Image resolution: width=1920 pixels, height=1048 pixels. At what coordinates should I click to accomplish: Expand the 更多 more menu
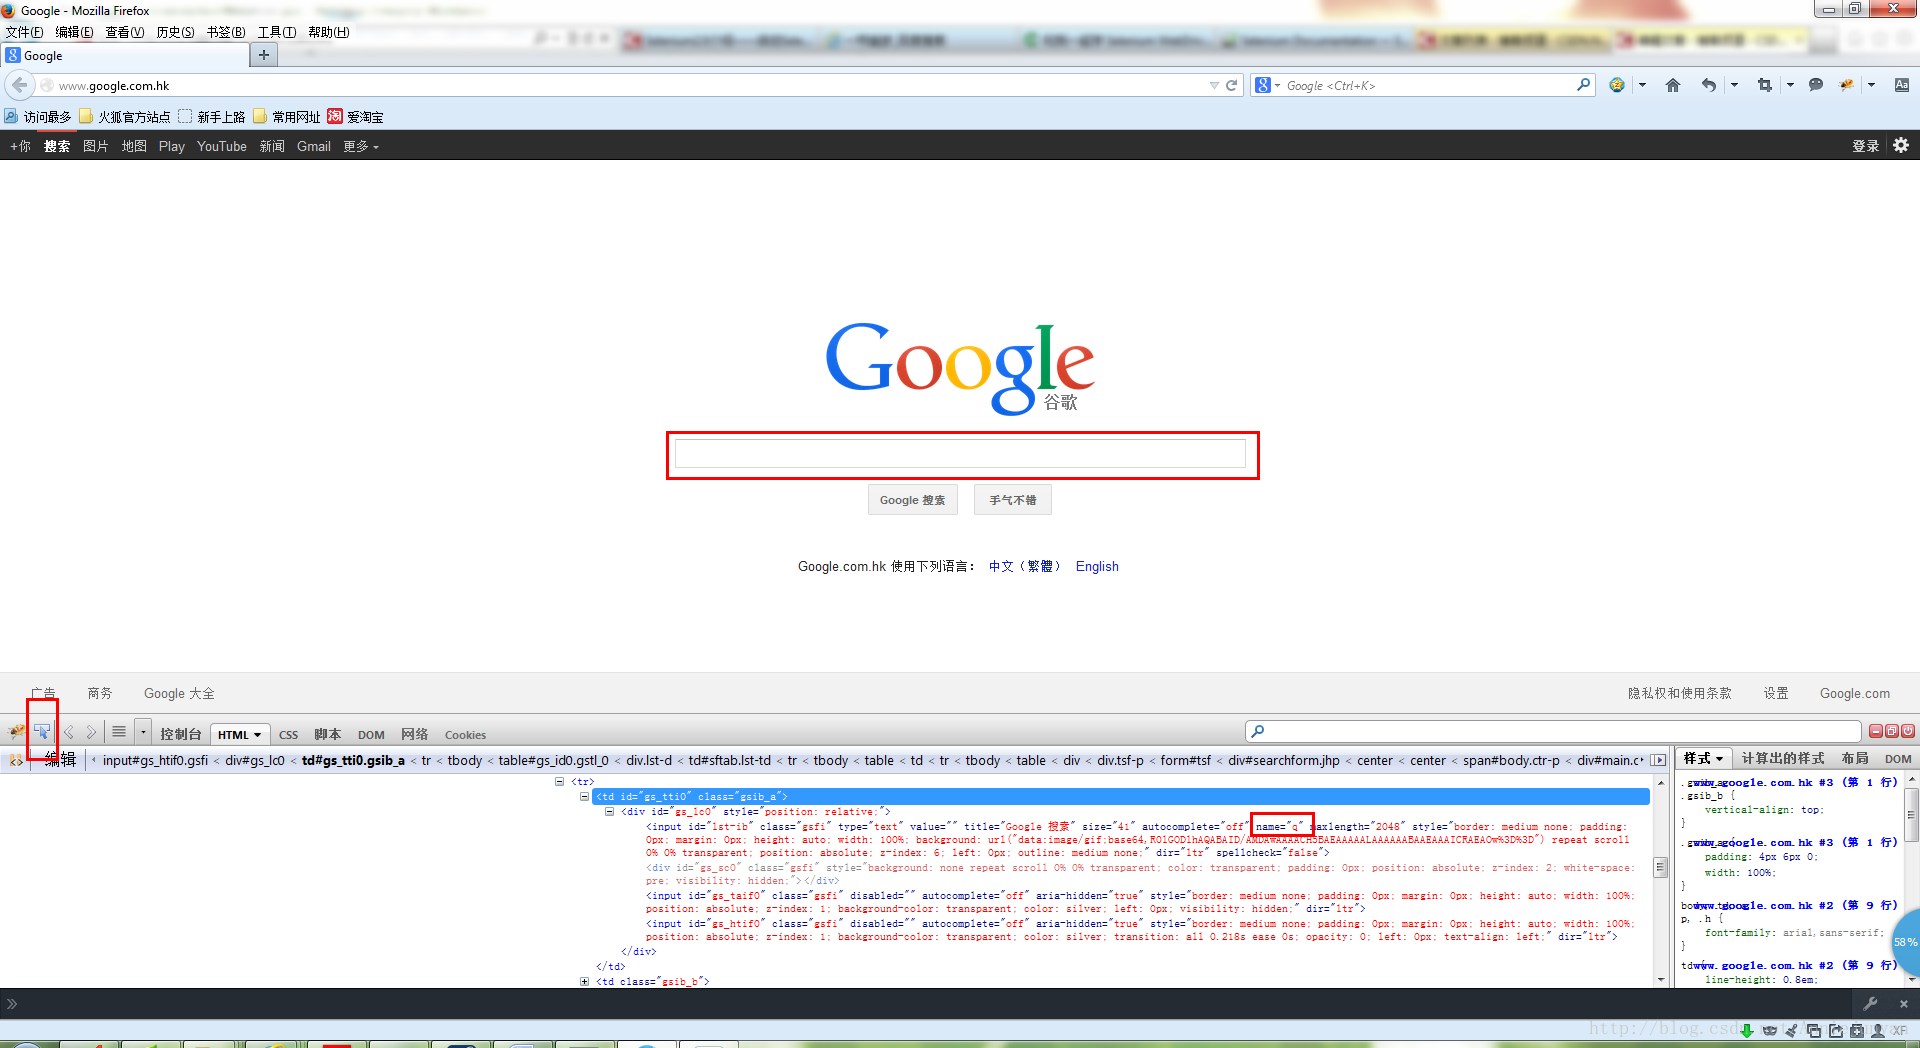point(361,146)
